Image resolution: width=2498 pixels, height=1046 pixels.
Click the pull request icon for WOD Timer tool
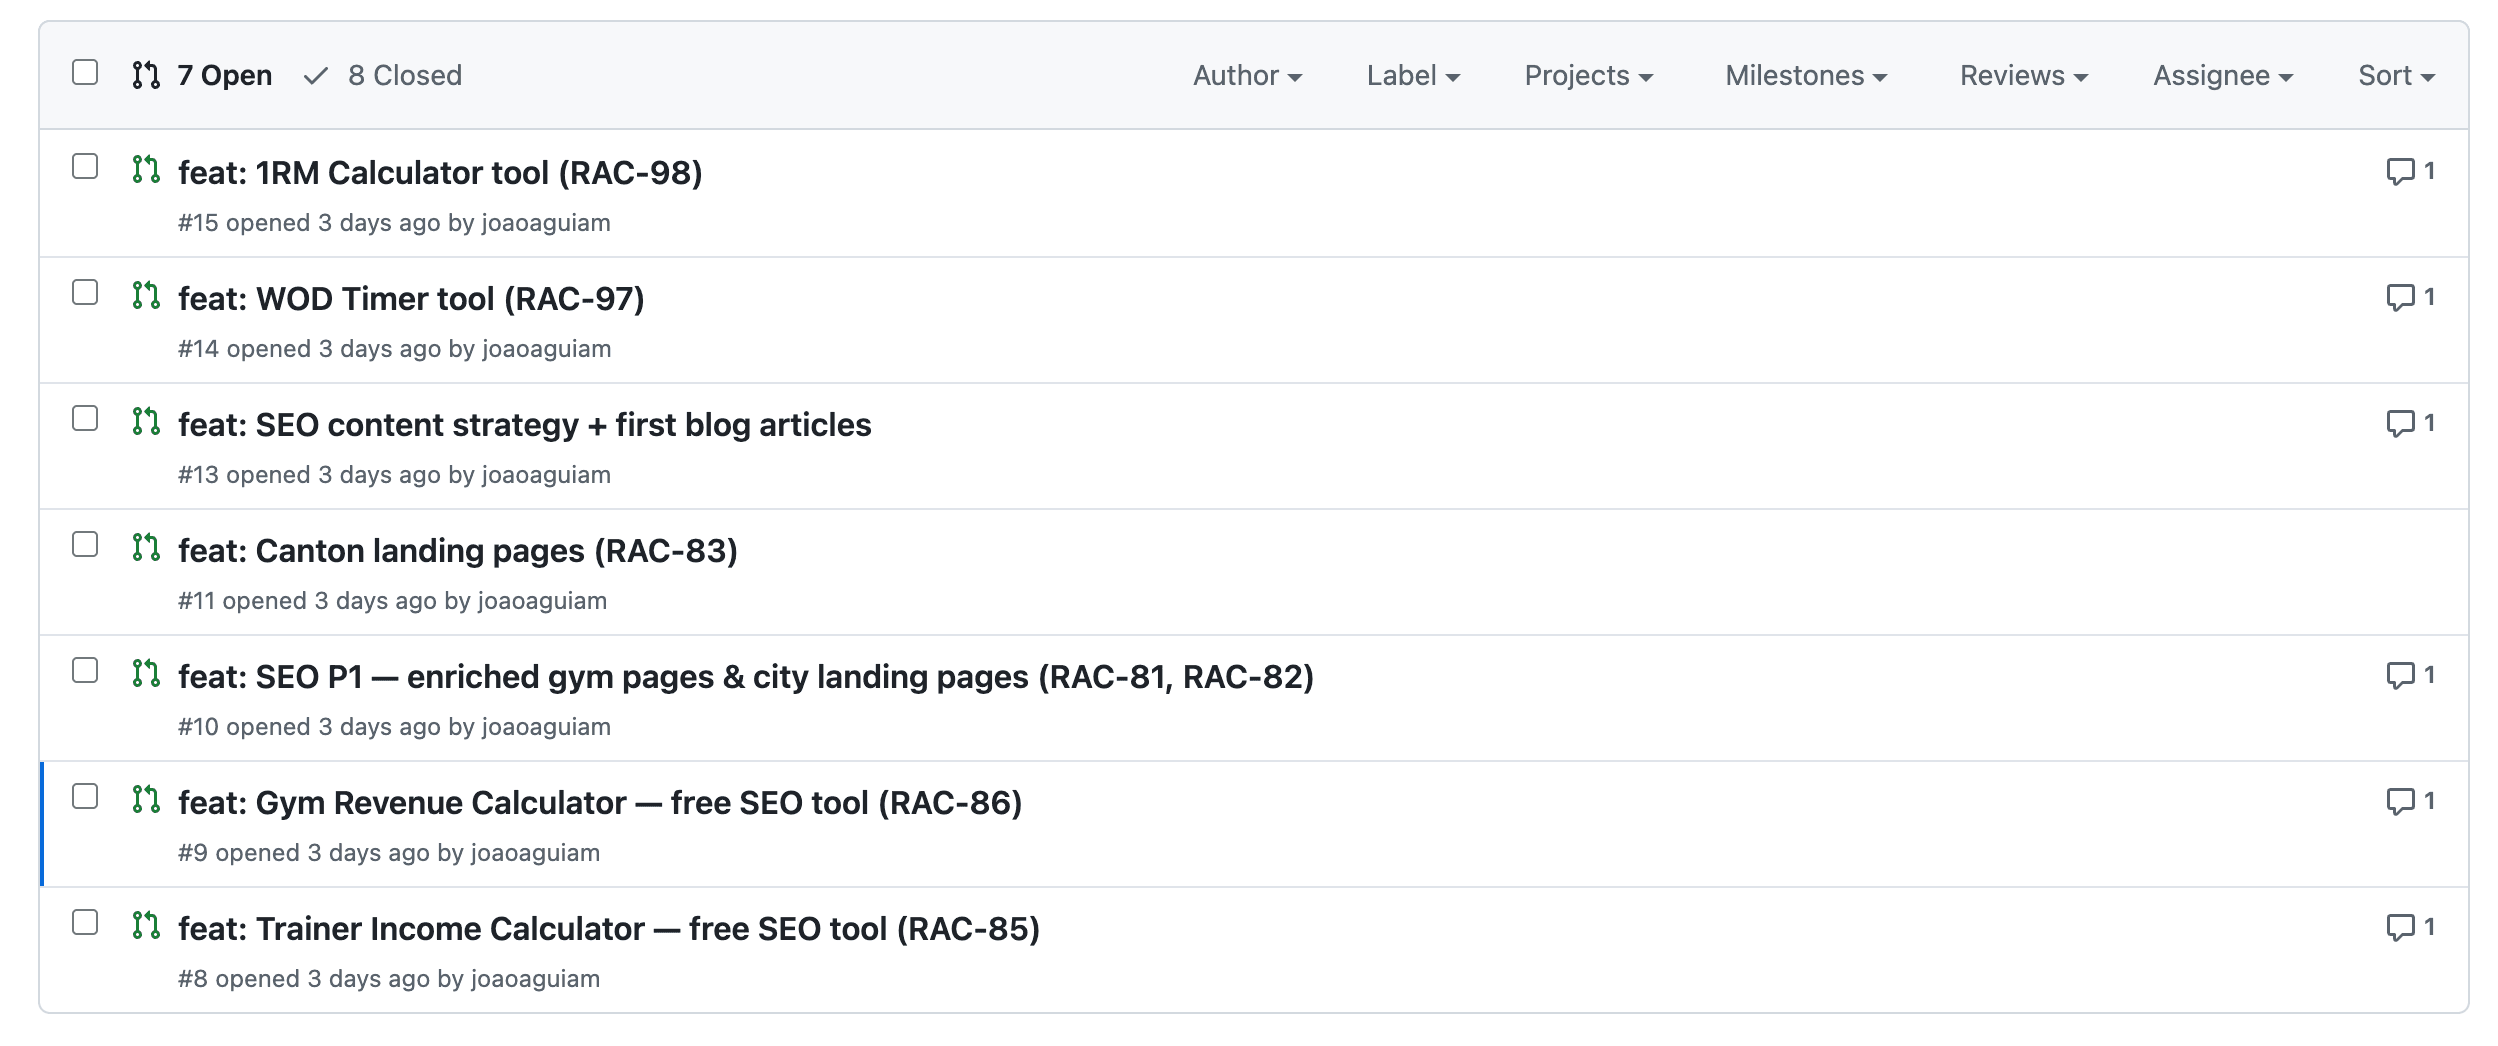[146, 296]
